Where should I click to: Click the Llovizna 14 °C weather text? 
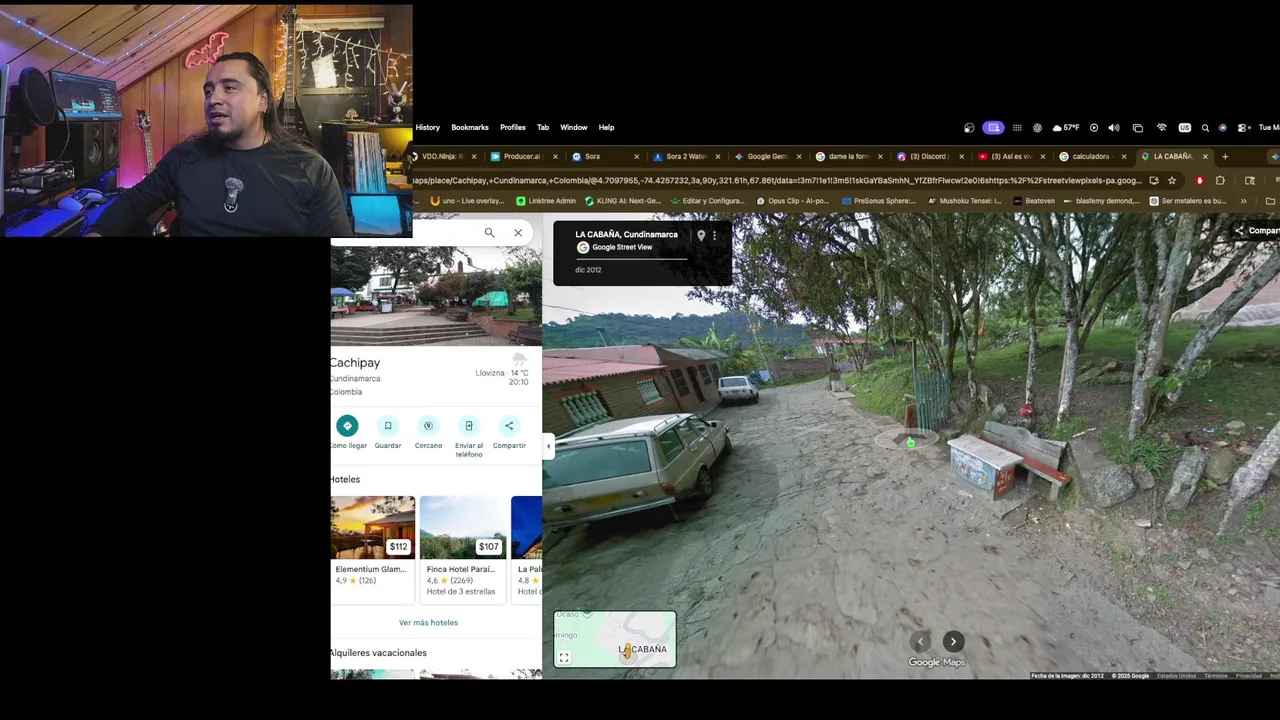pos(502,373)
